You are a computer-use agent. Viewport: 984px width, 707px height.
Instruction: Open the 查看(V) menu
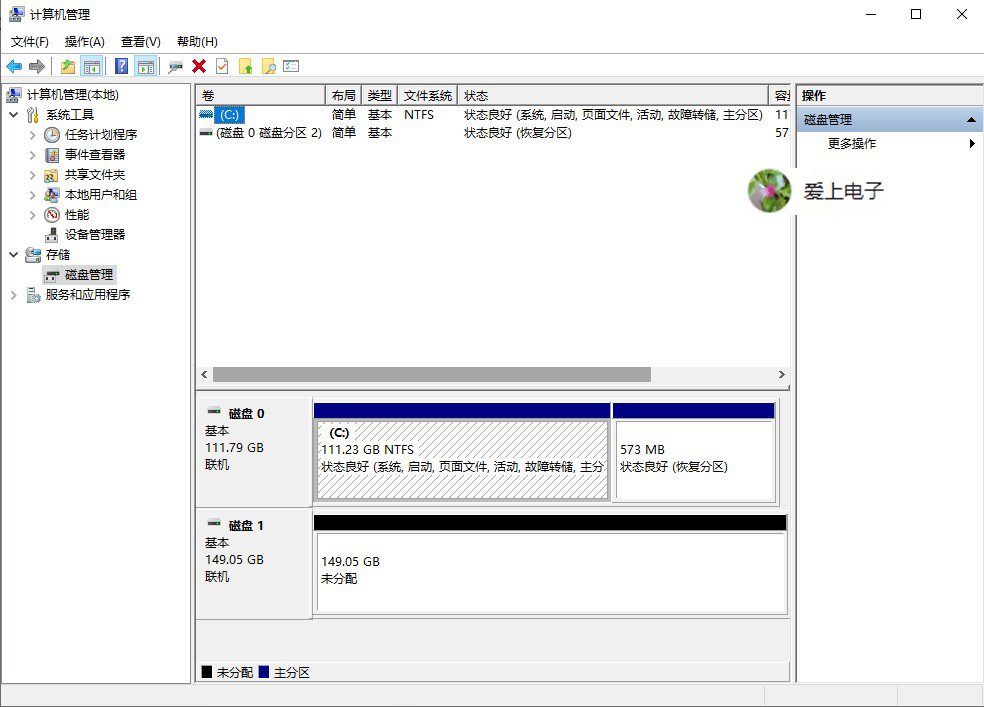coord(140,41)
